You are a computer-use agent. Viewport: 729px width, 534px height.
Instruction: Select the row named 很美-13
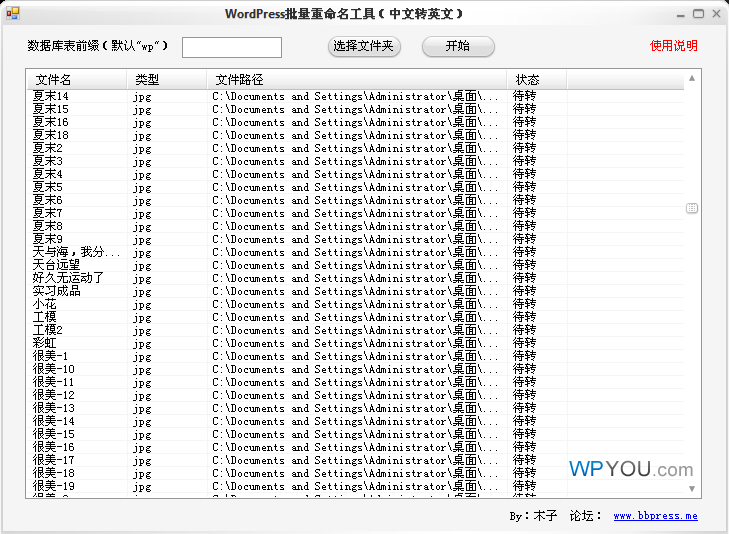[x=355, y=409]
